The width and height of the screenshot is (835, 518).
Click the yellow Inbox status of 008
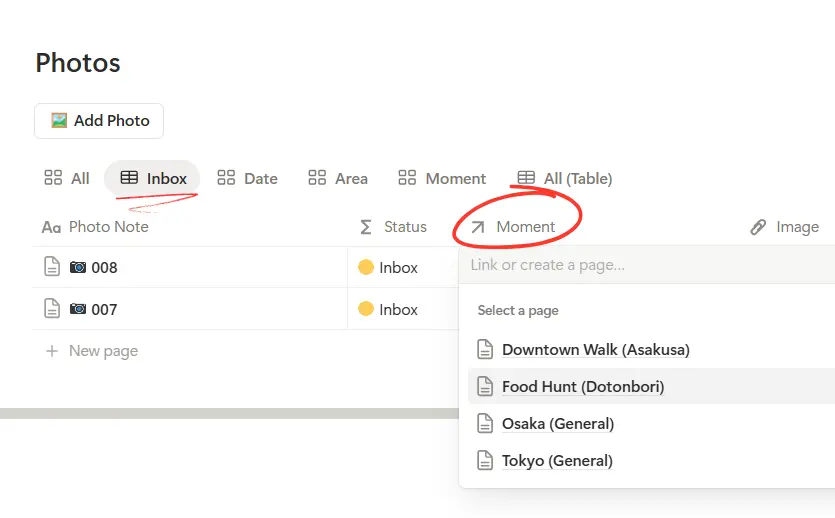(388, 267)
